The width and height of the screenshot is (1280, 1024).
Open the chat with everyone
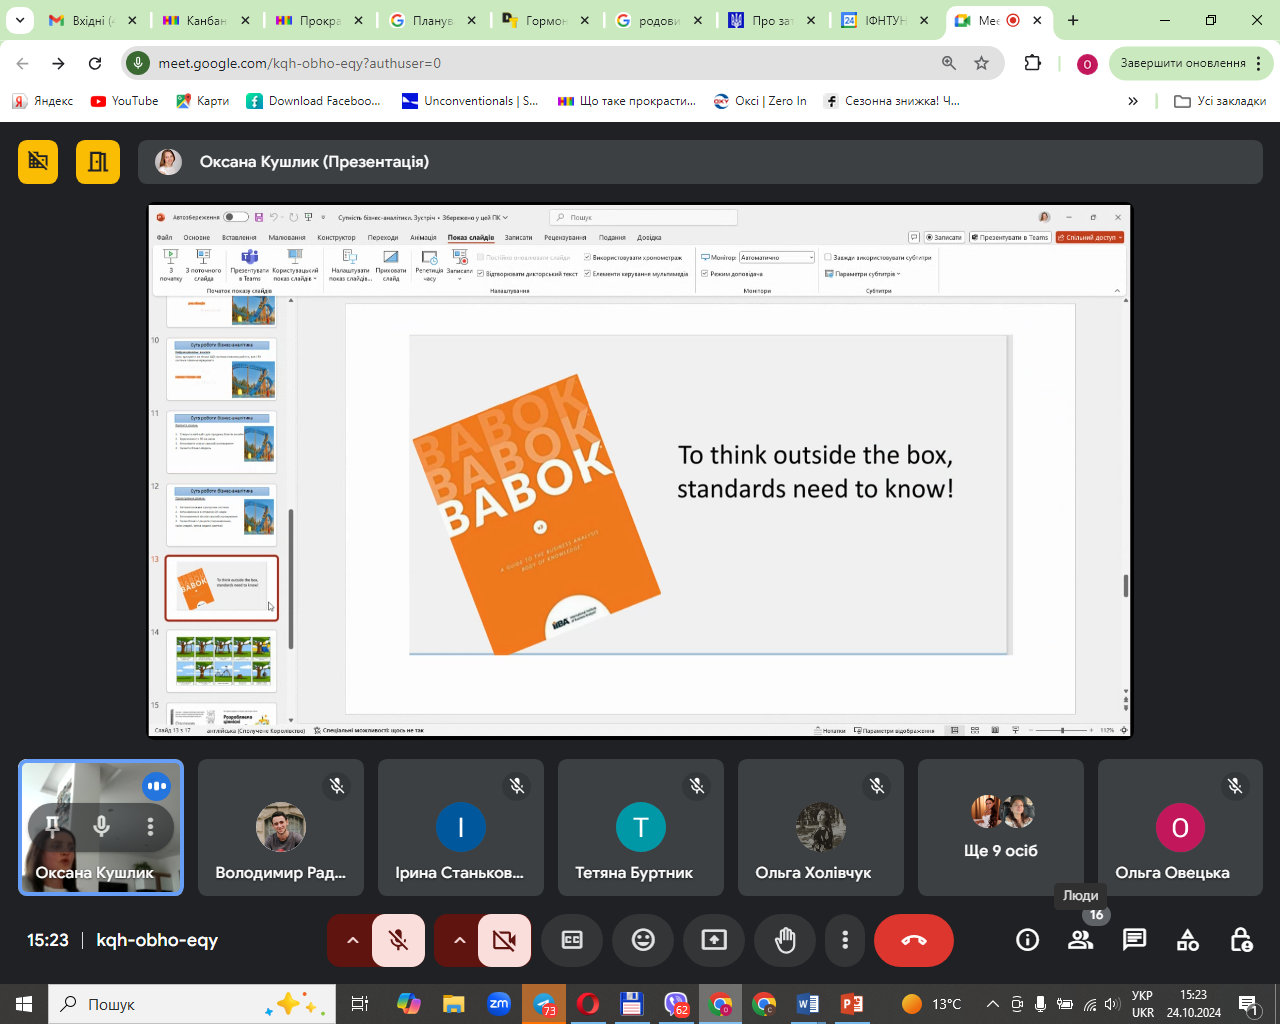pyautogui.click(x=1134, y=940)
